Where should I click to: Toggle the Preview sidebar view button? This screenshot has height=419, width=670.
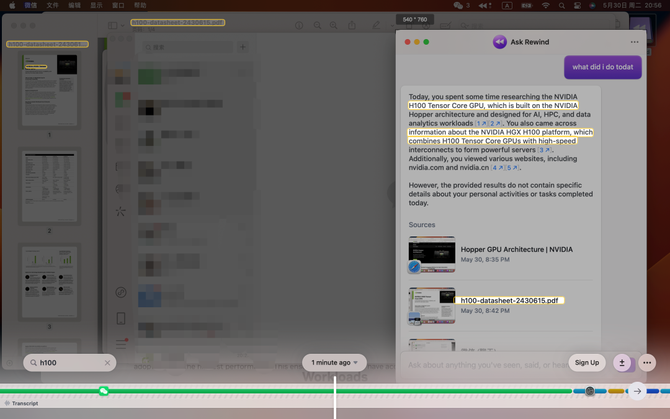pos(112,25)
